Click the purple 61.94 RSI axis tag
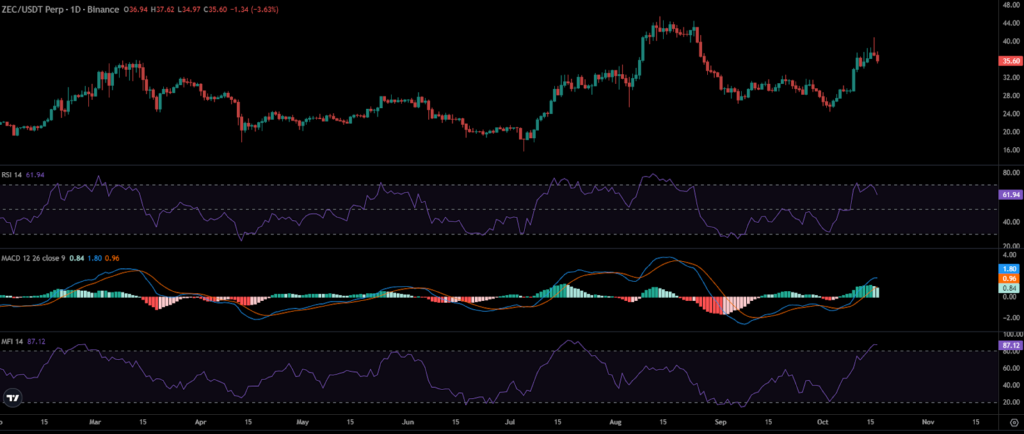1024x434 pixels. (x=1009, y=194)
